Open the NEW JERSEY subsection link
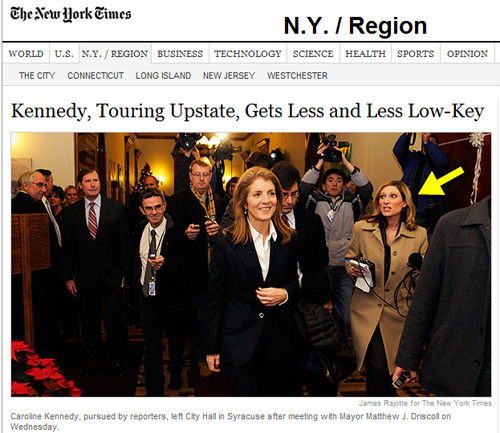 point(229,76)
